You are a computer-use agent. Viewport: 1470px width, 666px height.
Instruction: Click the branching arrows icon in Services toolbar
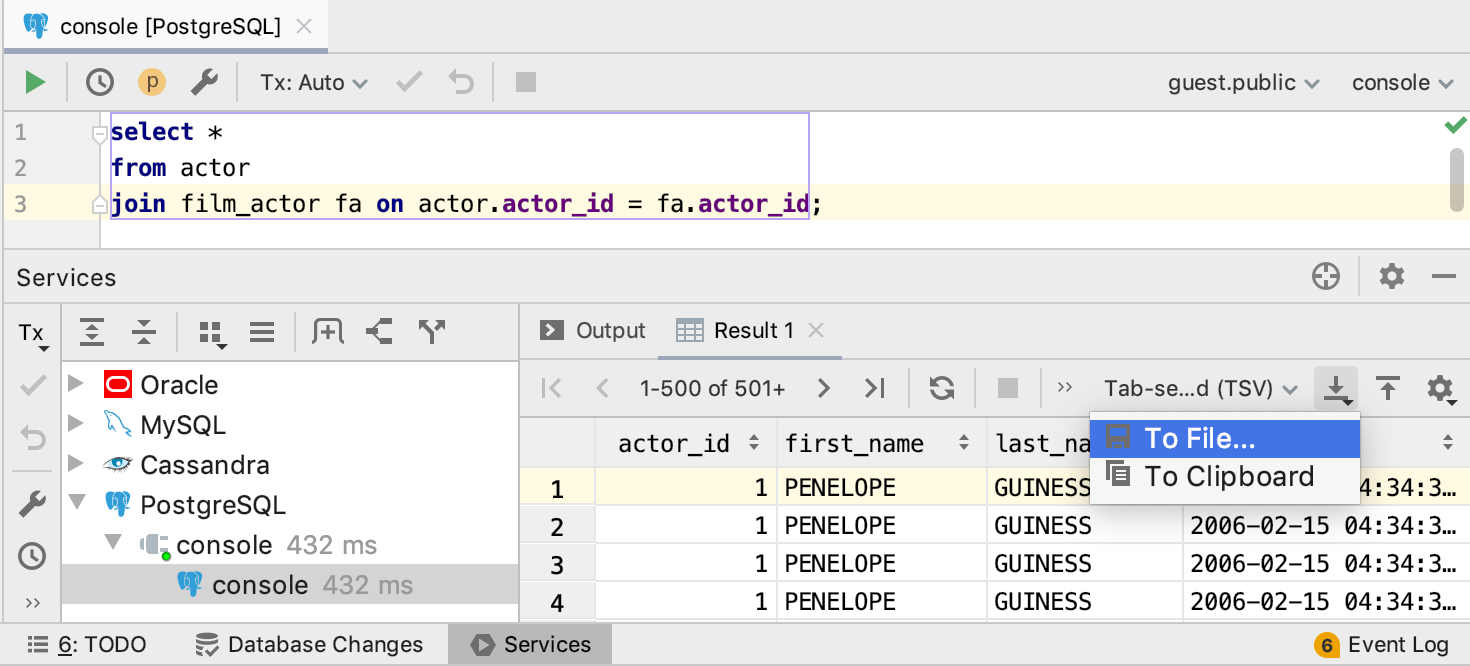click(x=431, y=331)
